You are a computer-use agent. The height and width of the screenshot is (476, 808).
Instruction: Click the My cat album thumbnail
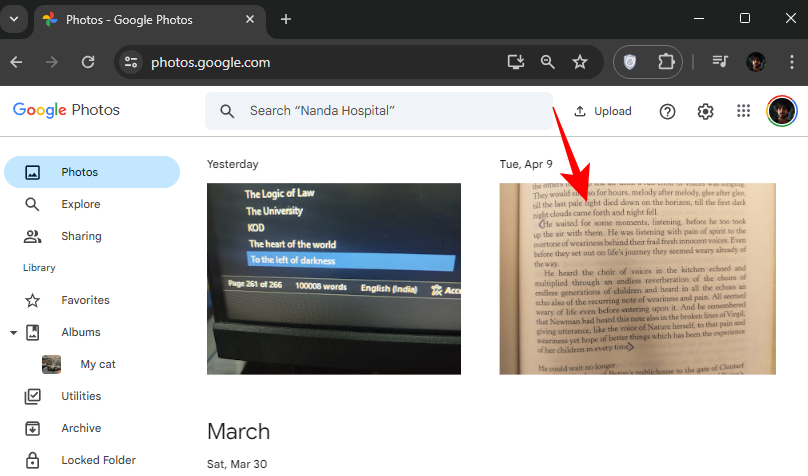52,364
